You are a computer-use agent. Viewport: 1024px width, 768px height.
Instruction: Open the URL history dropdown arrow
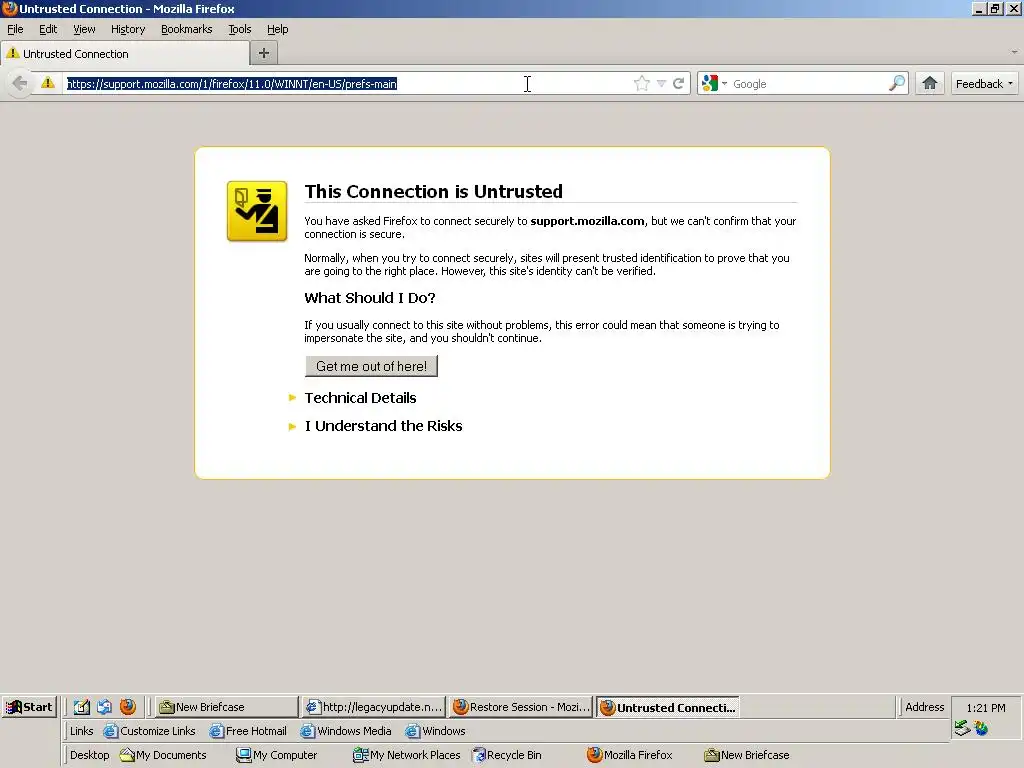661,84
